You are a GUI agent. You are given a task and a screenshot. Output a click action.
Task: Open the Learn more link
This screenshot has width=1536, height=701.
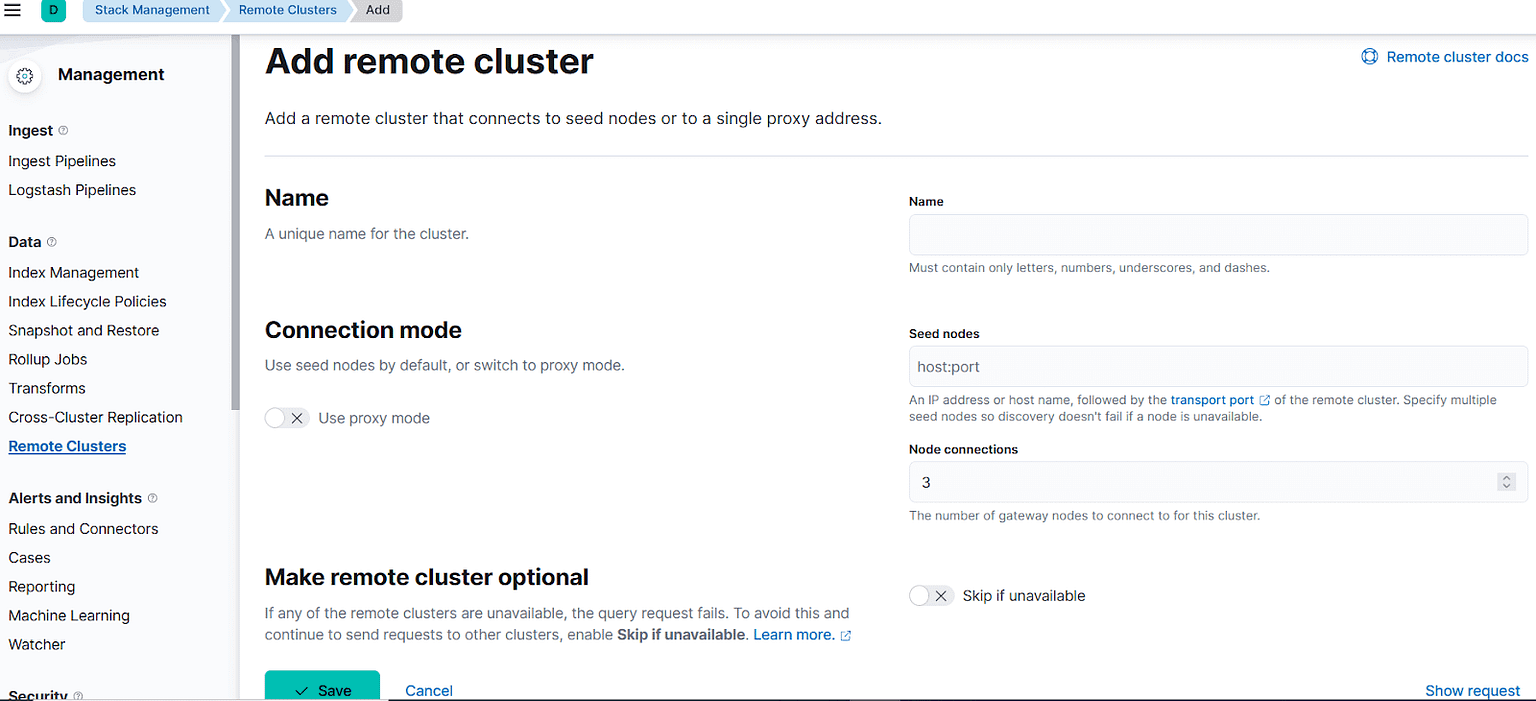coord(794,634)
